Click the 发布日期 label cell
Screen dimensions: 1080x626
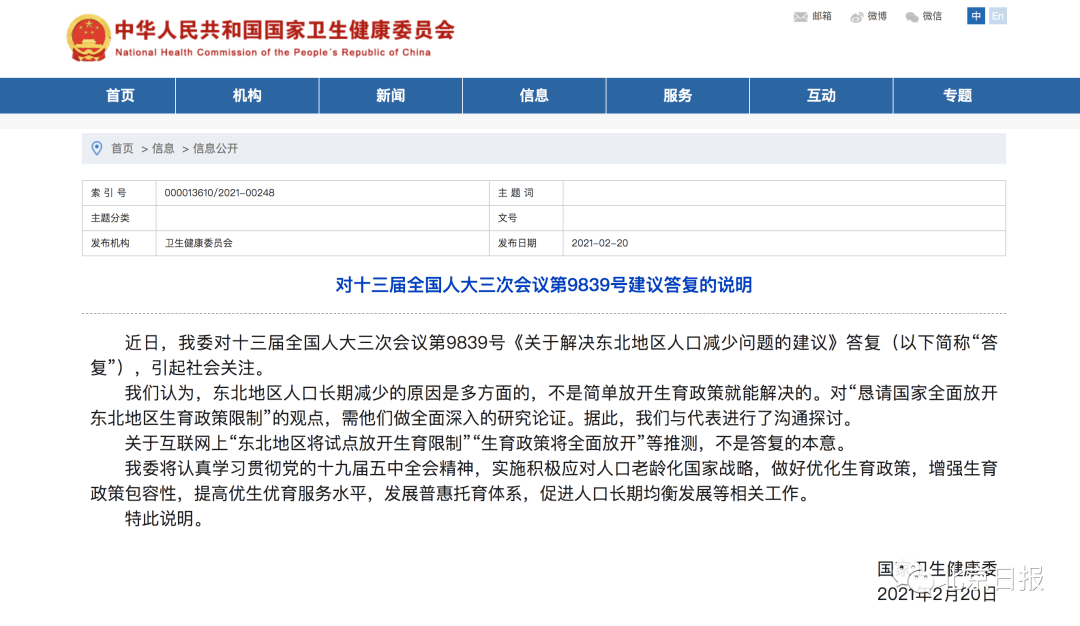click(x=526, y=243)
